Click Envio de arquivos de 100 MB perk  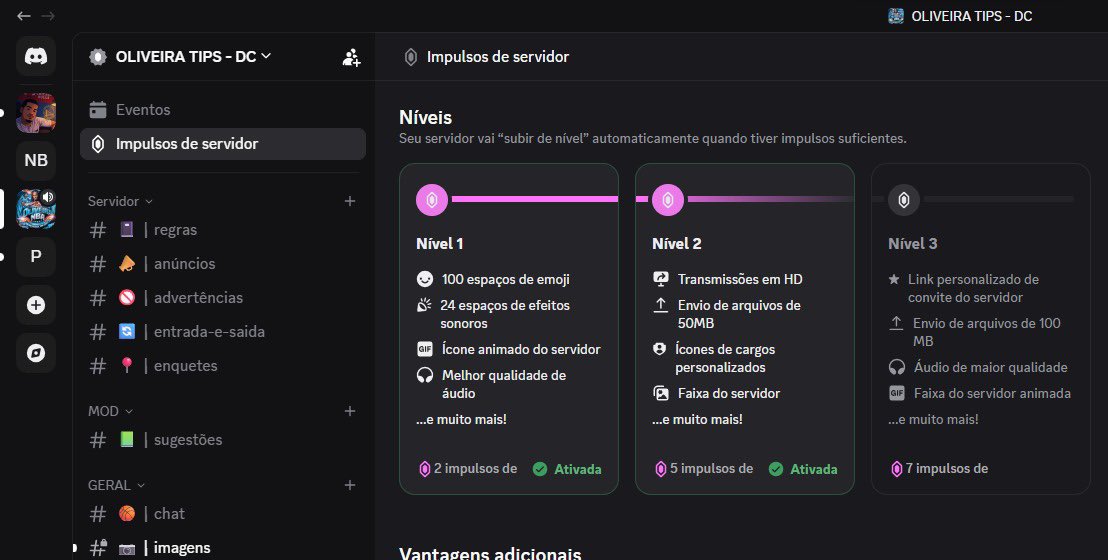point(975,332)
